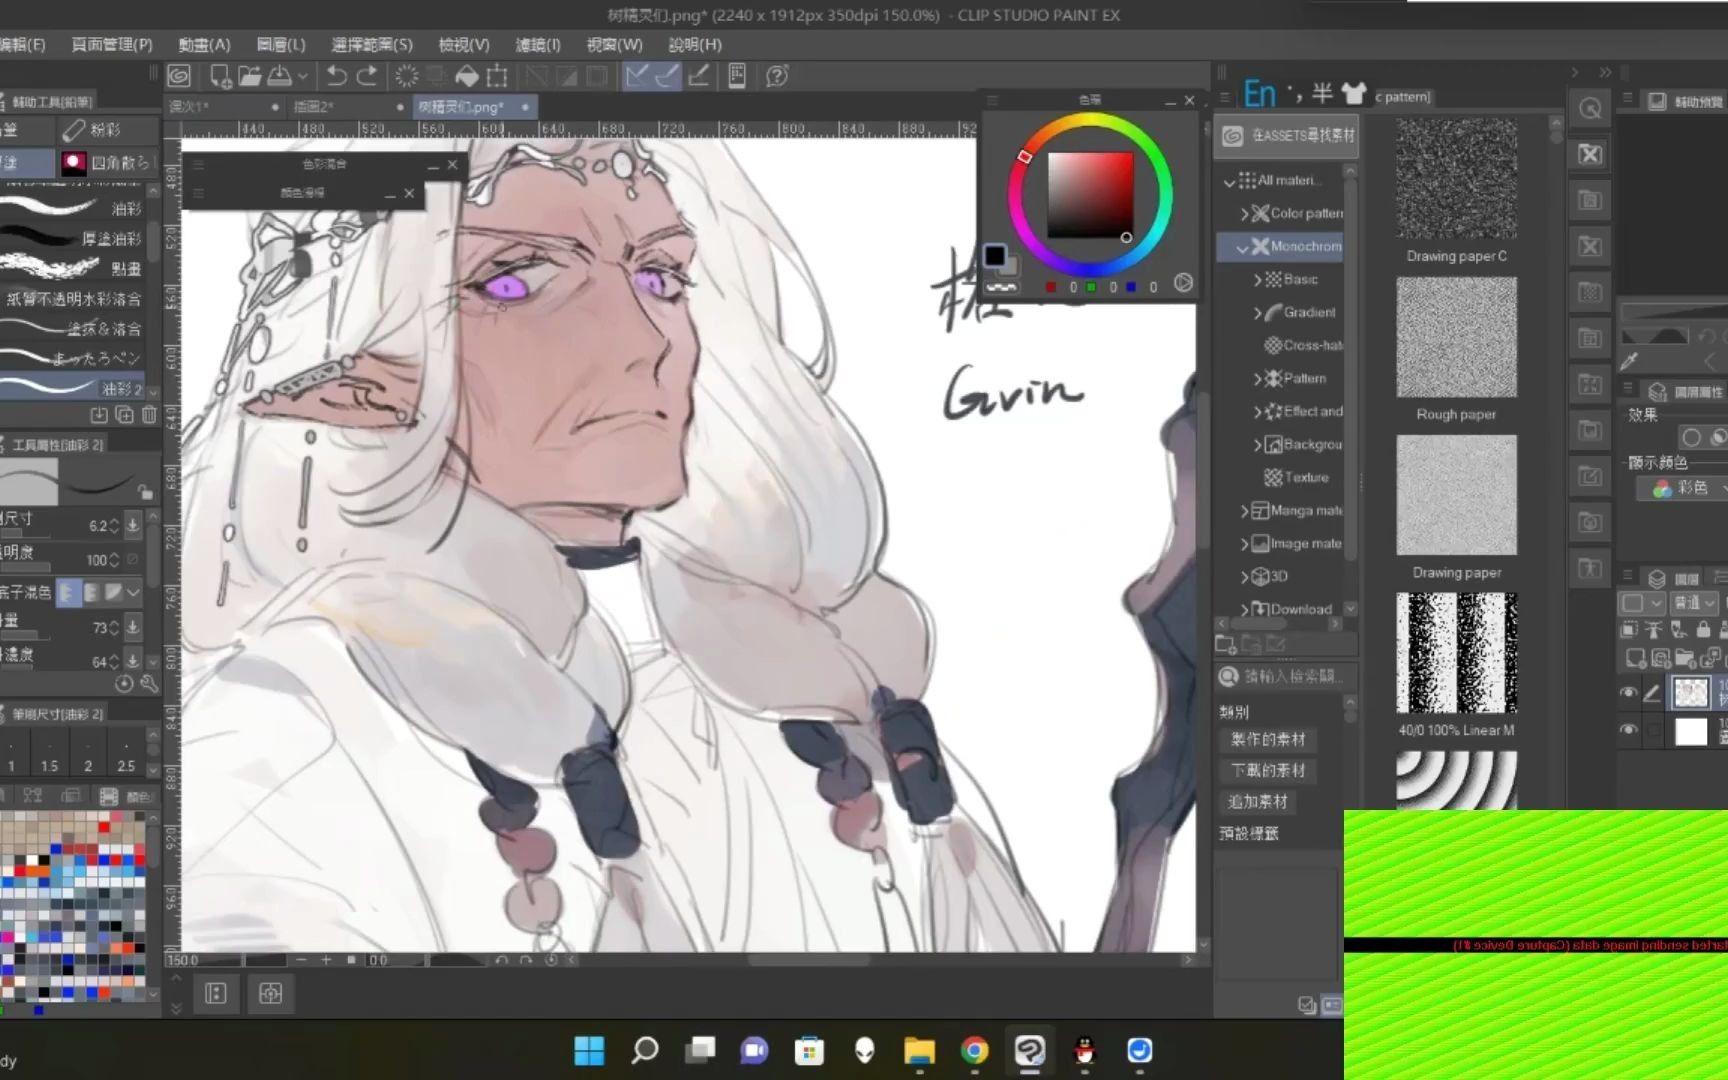Viewport: 1728px width, 1080px height.
Task: Open Clip Studio support help icon
Action: pos(777,76)
